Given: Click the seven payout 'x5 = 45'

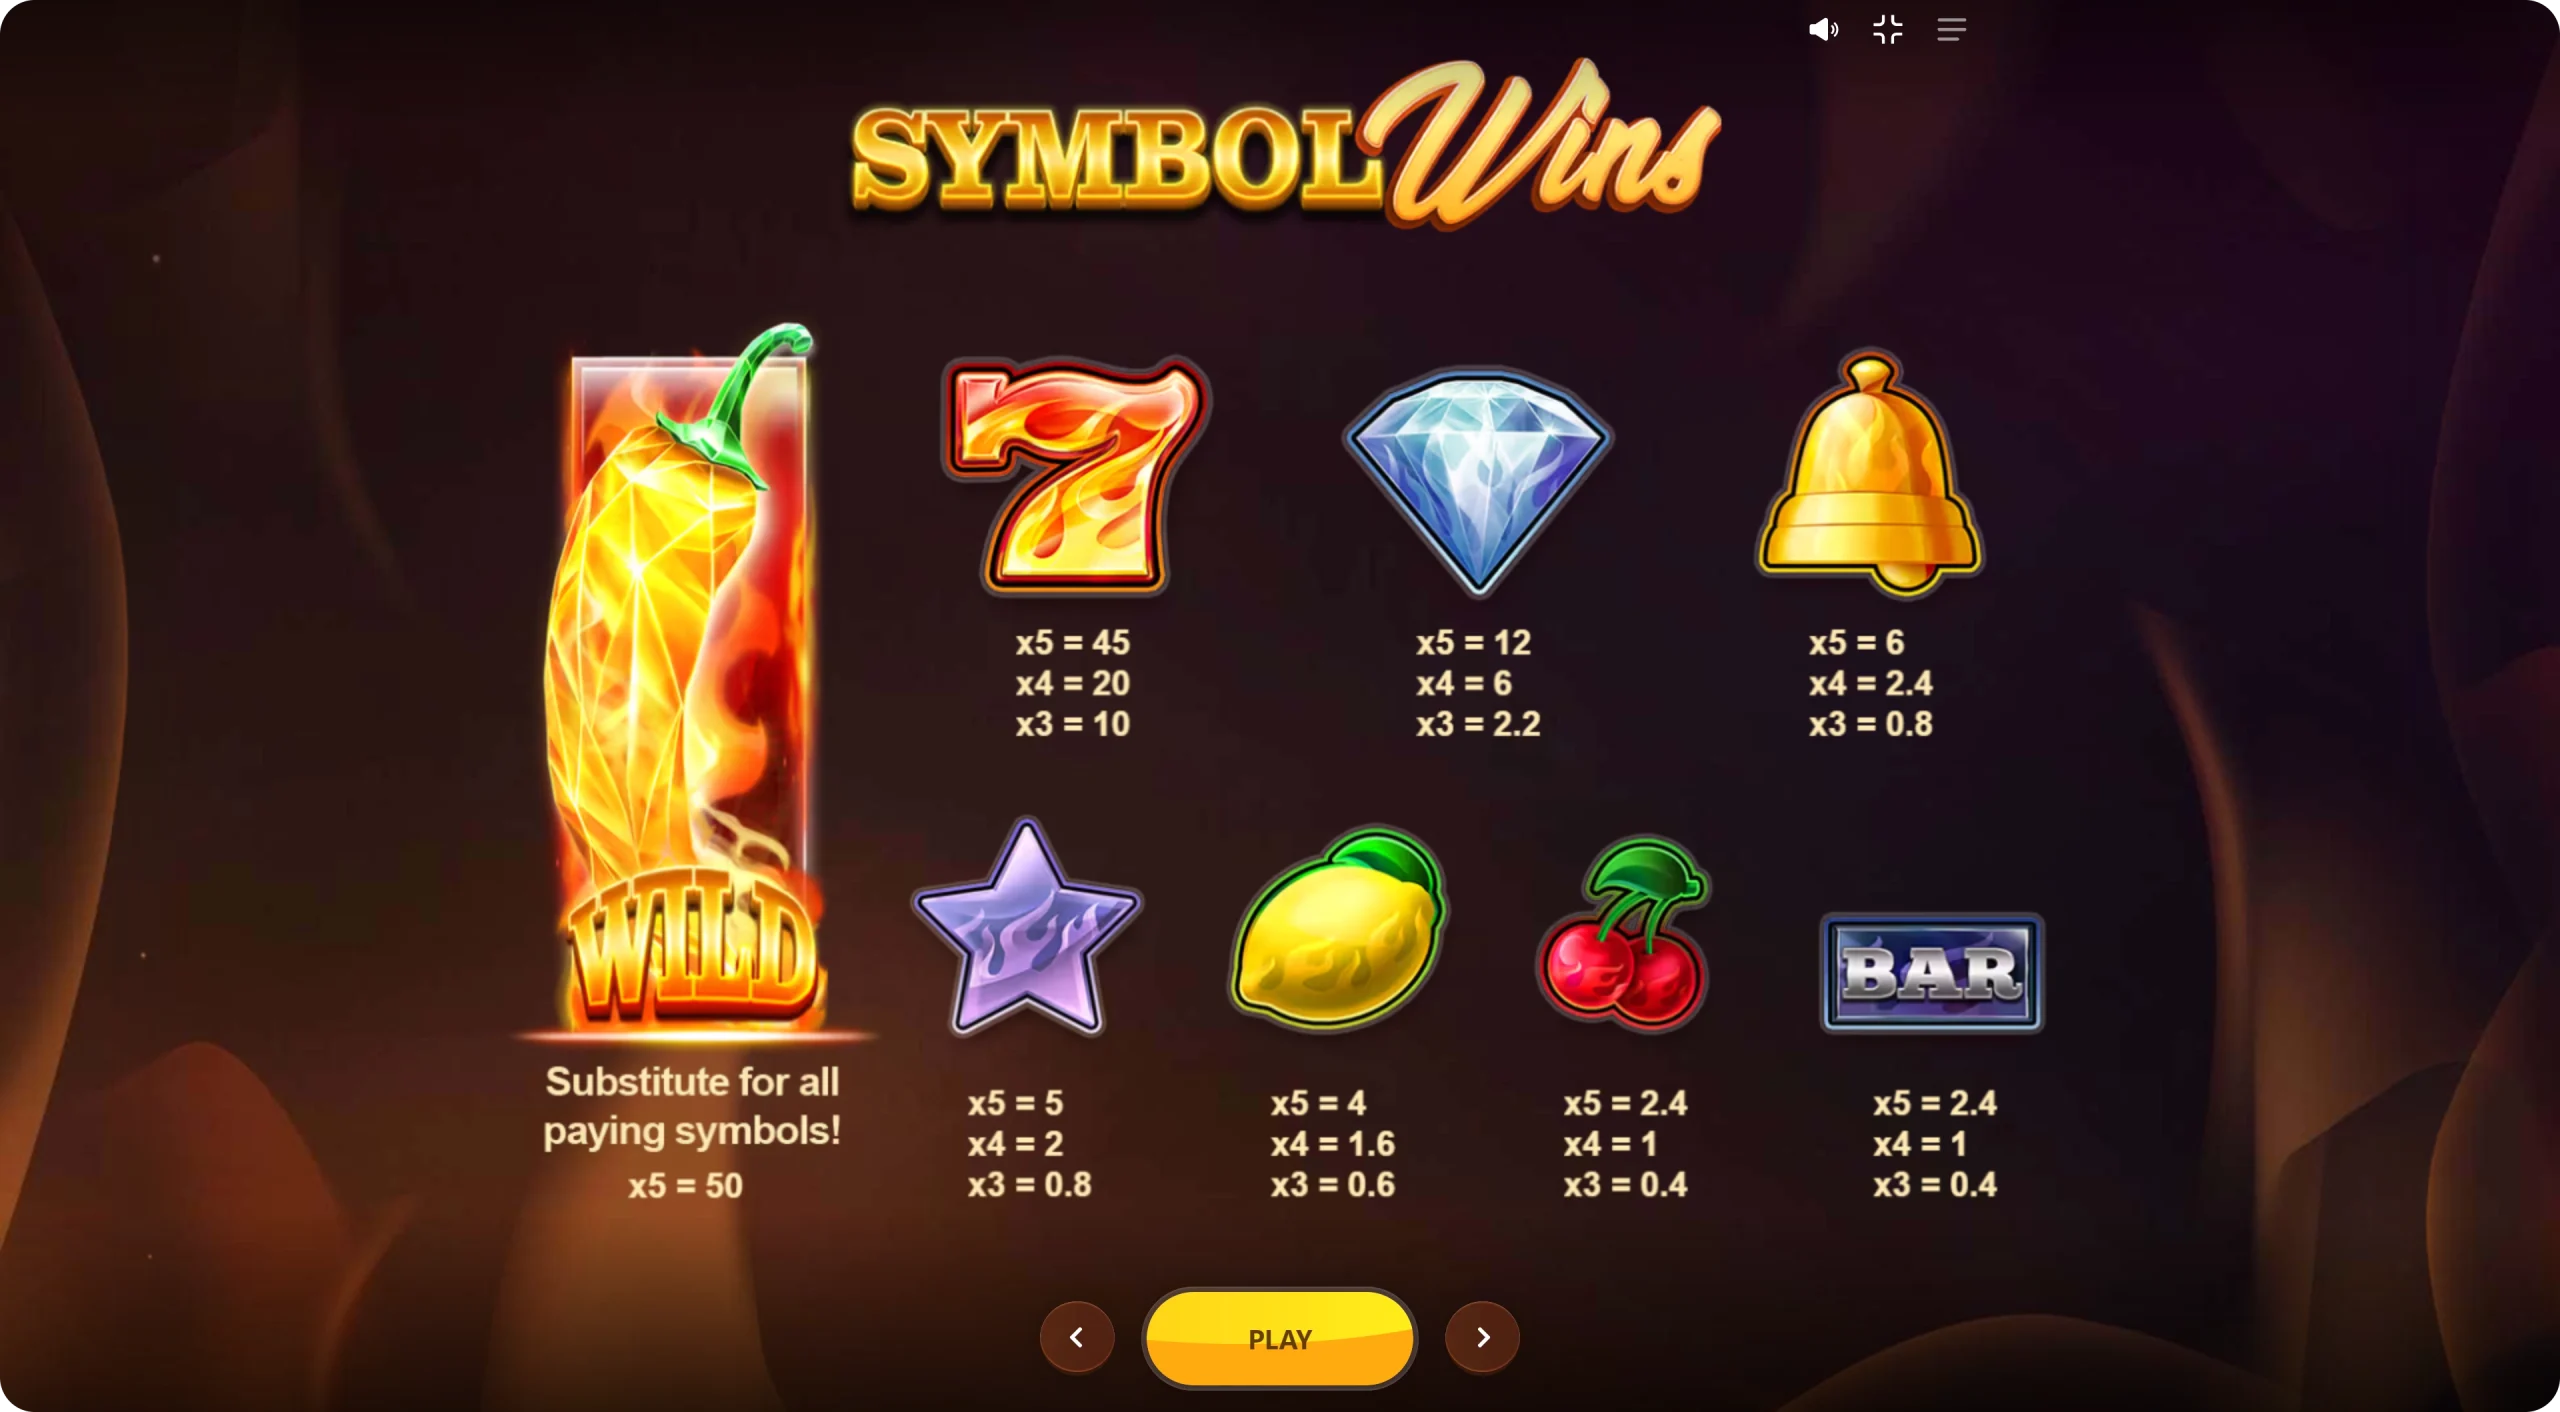Looking at the screenshot, I should [x=1073, y=643].
